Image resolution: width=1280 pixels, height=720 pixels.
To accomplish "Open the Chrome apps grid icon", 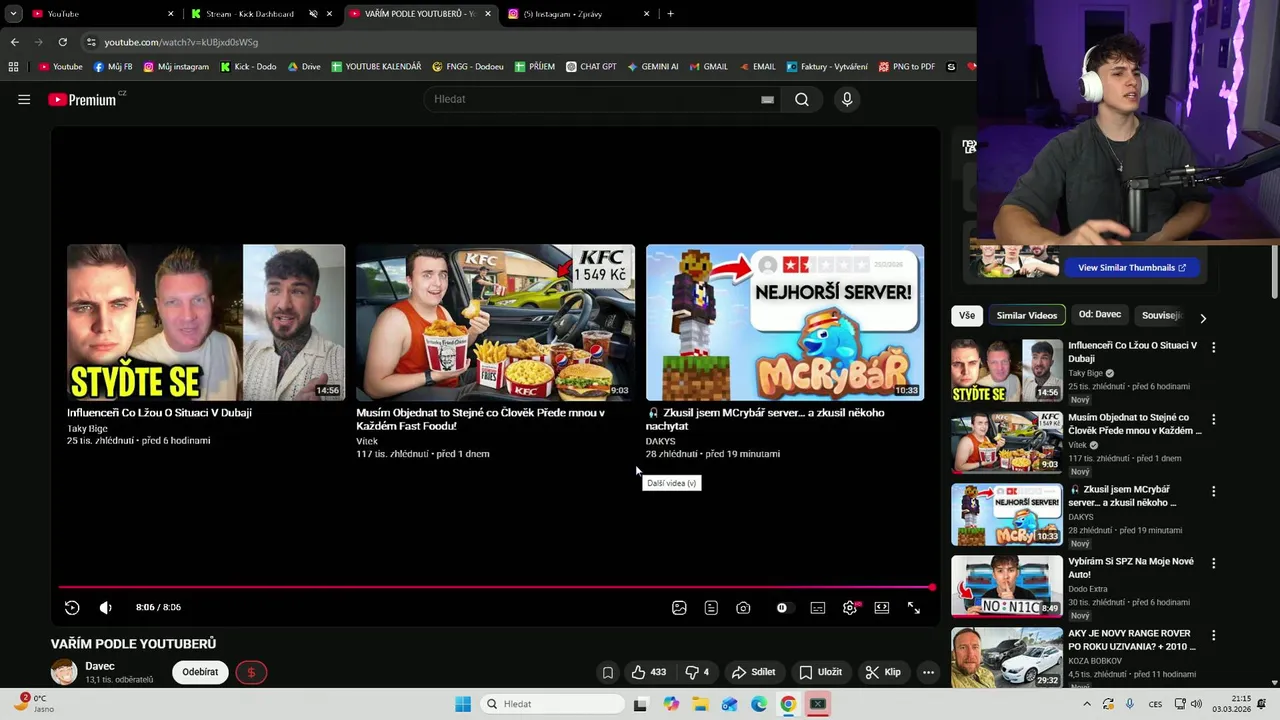I will (x=13, y=67).
